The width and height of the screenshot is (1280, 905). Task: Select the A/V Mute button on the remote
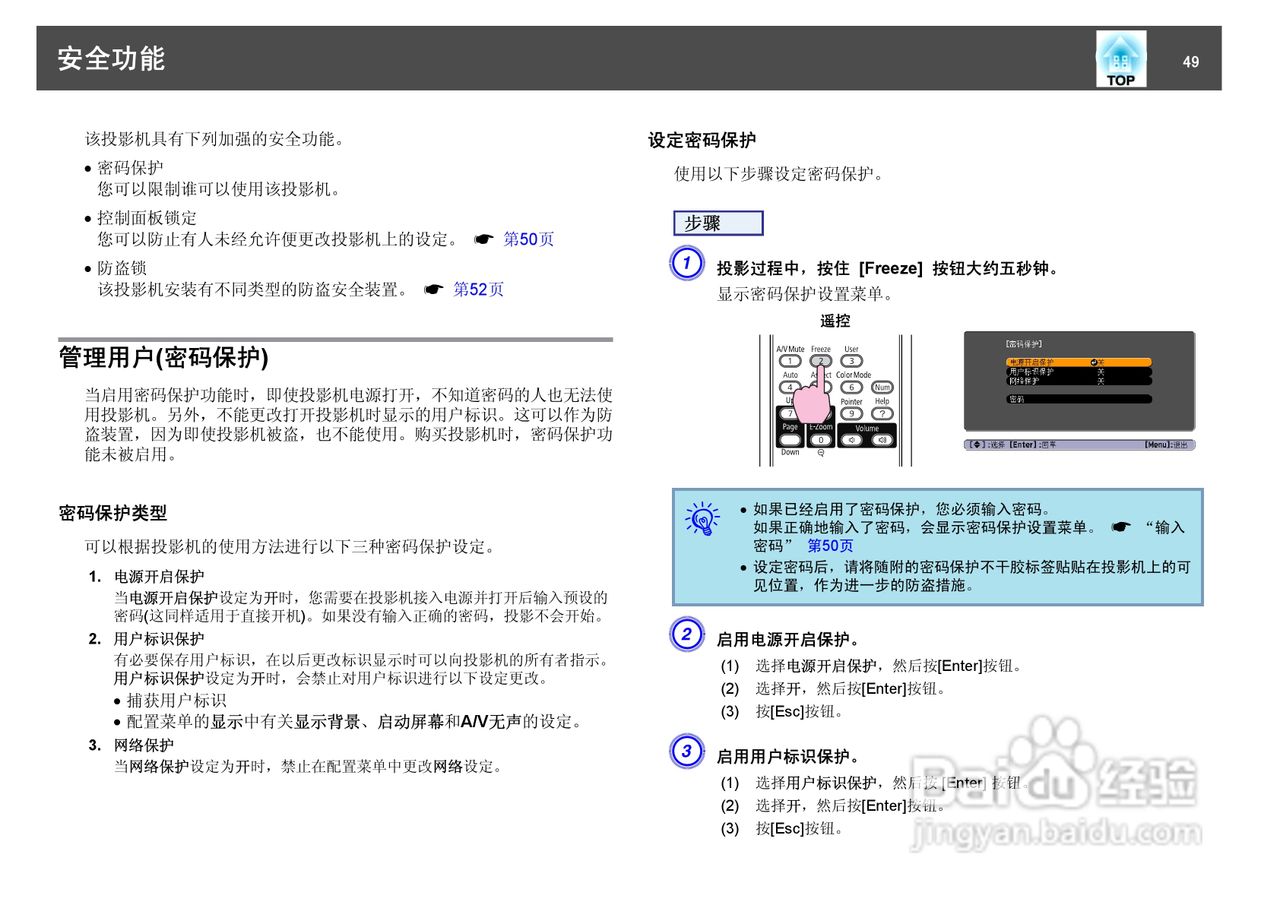(x=790, y=361)
